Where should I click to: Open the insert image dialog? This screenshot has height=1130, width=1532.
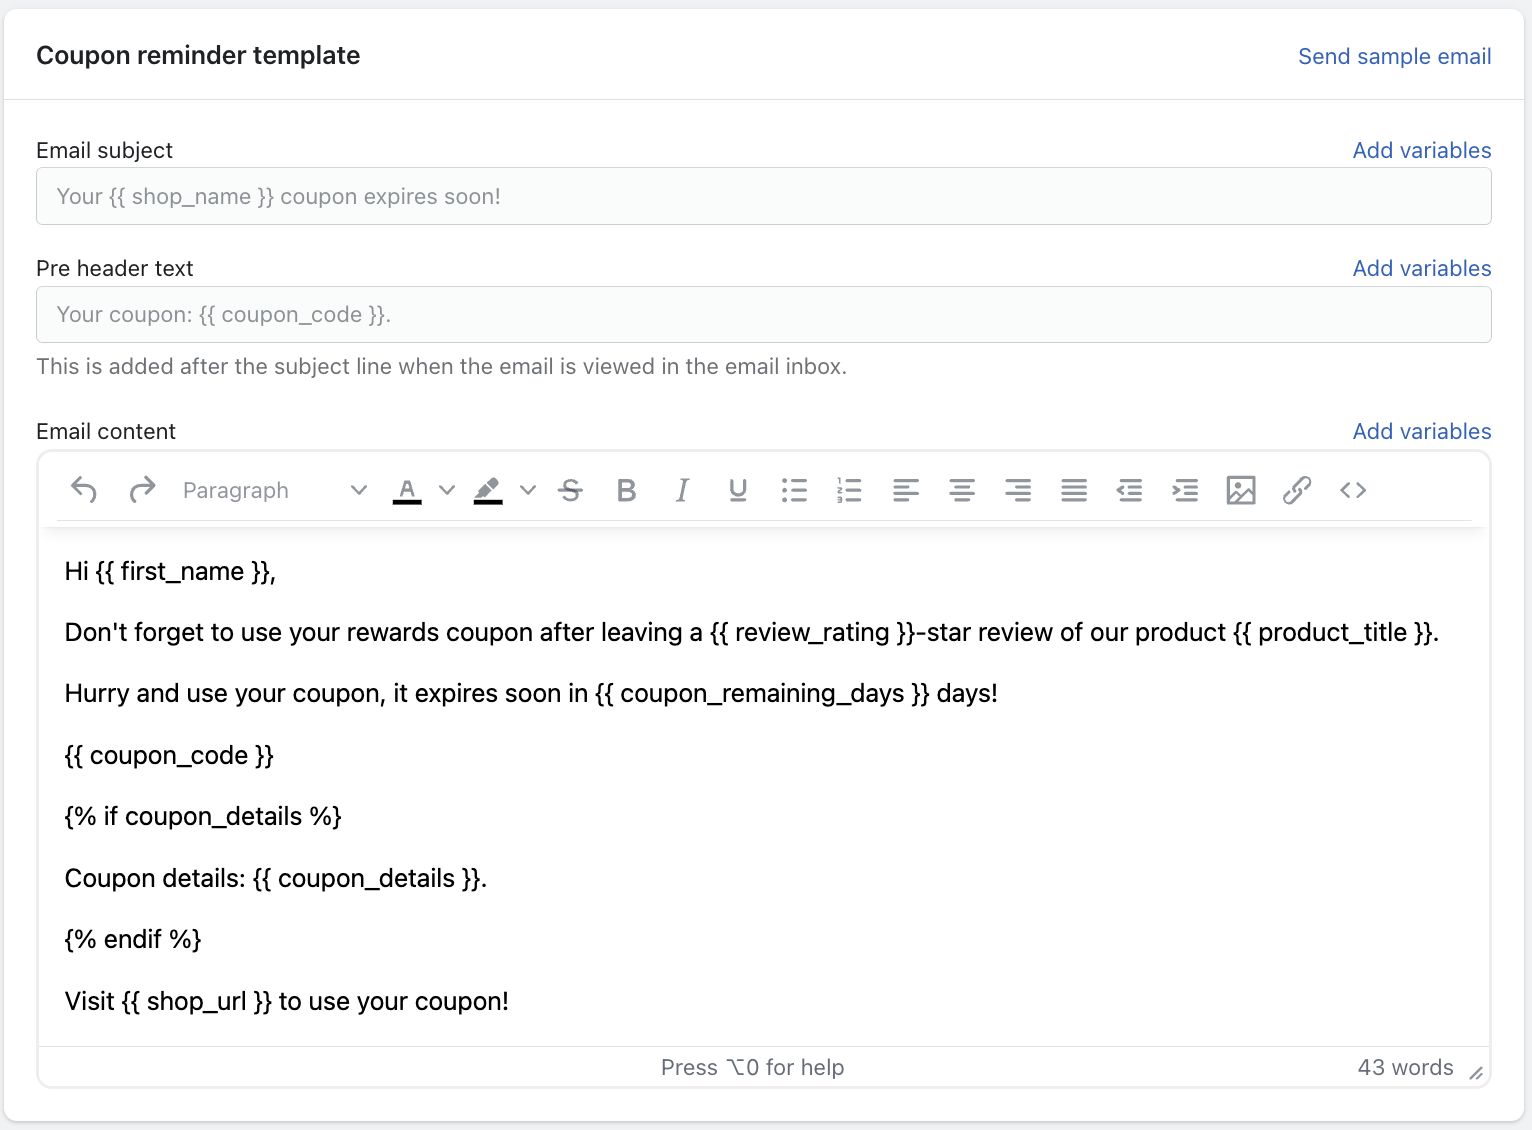[x=1241, y=490]
